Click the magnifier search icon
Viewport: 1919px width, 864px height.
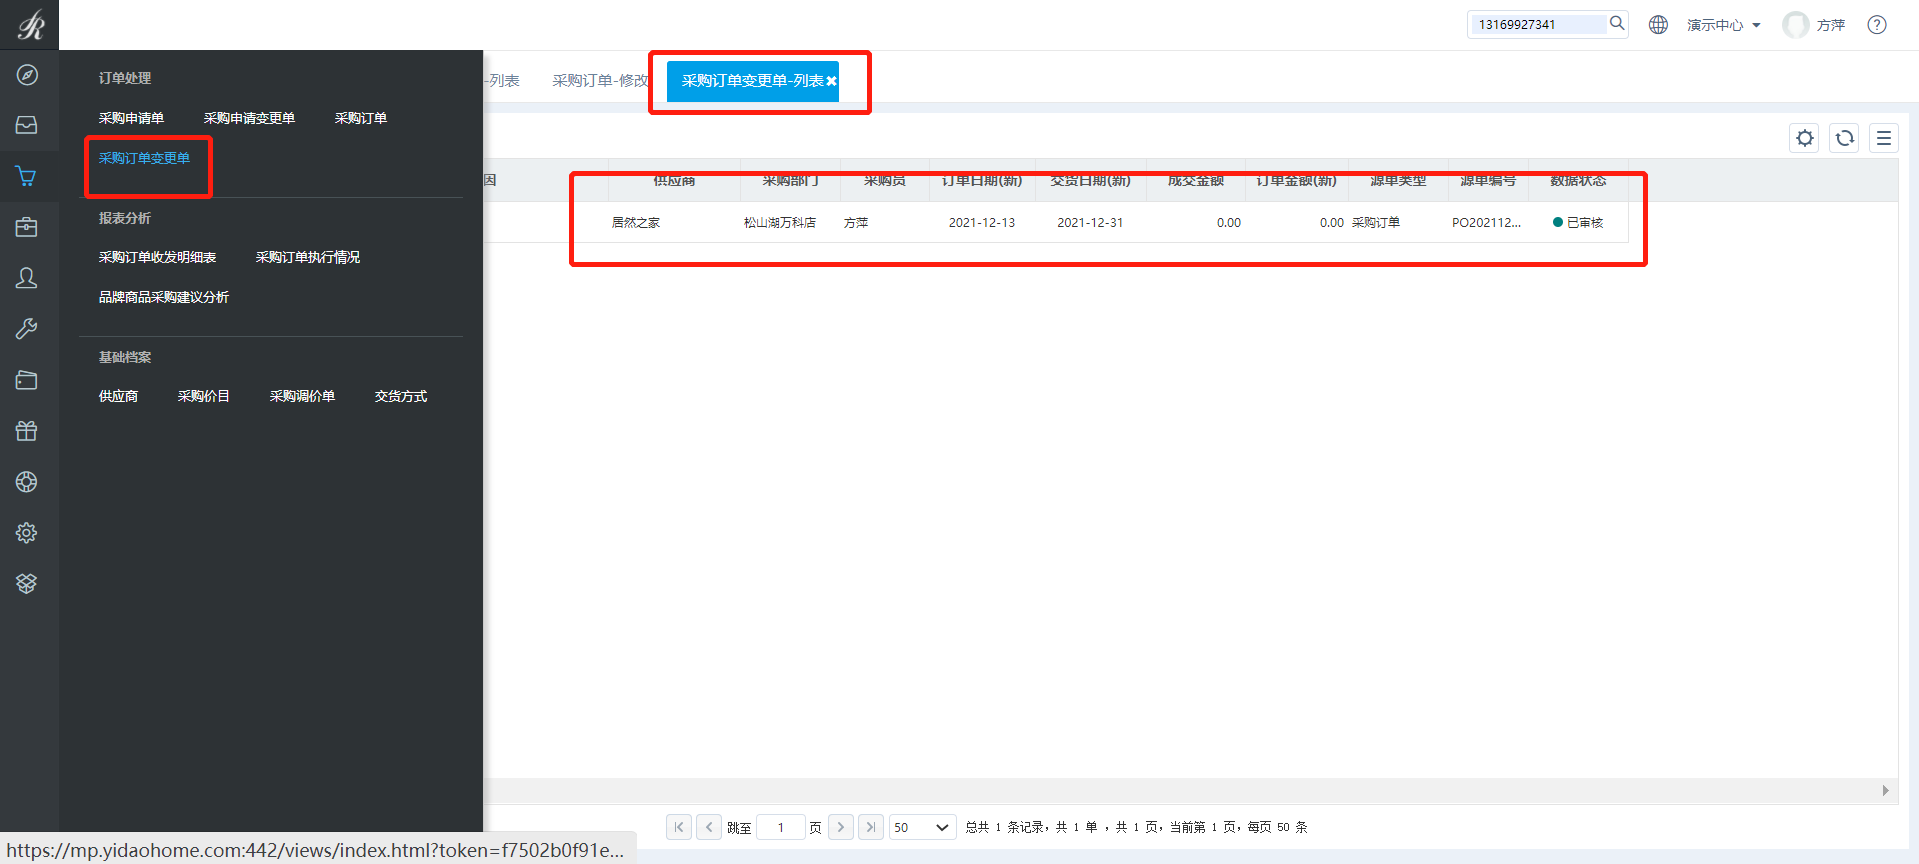(1616, 23)
